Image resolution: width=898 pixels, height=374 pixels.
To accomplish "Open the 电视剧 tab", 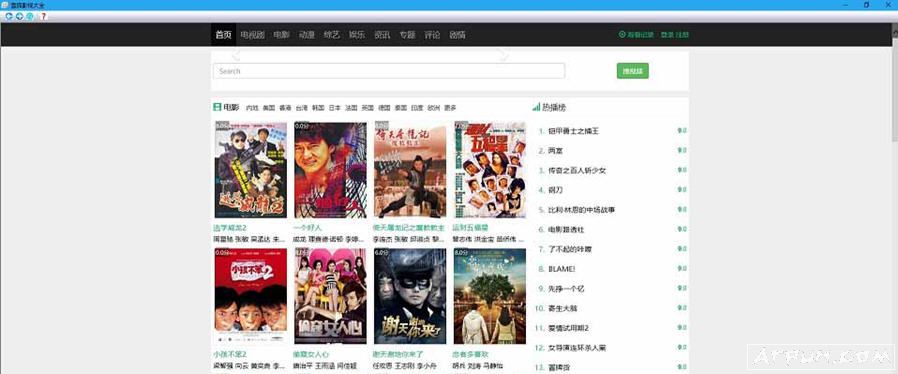I will click(x=253, y=35).
